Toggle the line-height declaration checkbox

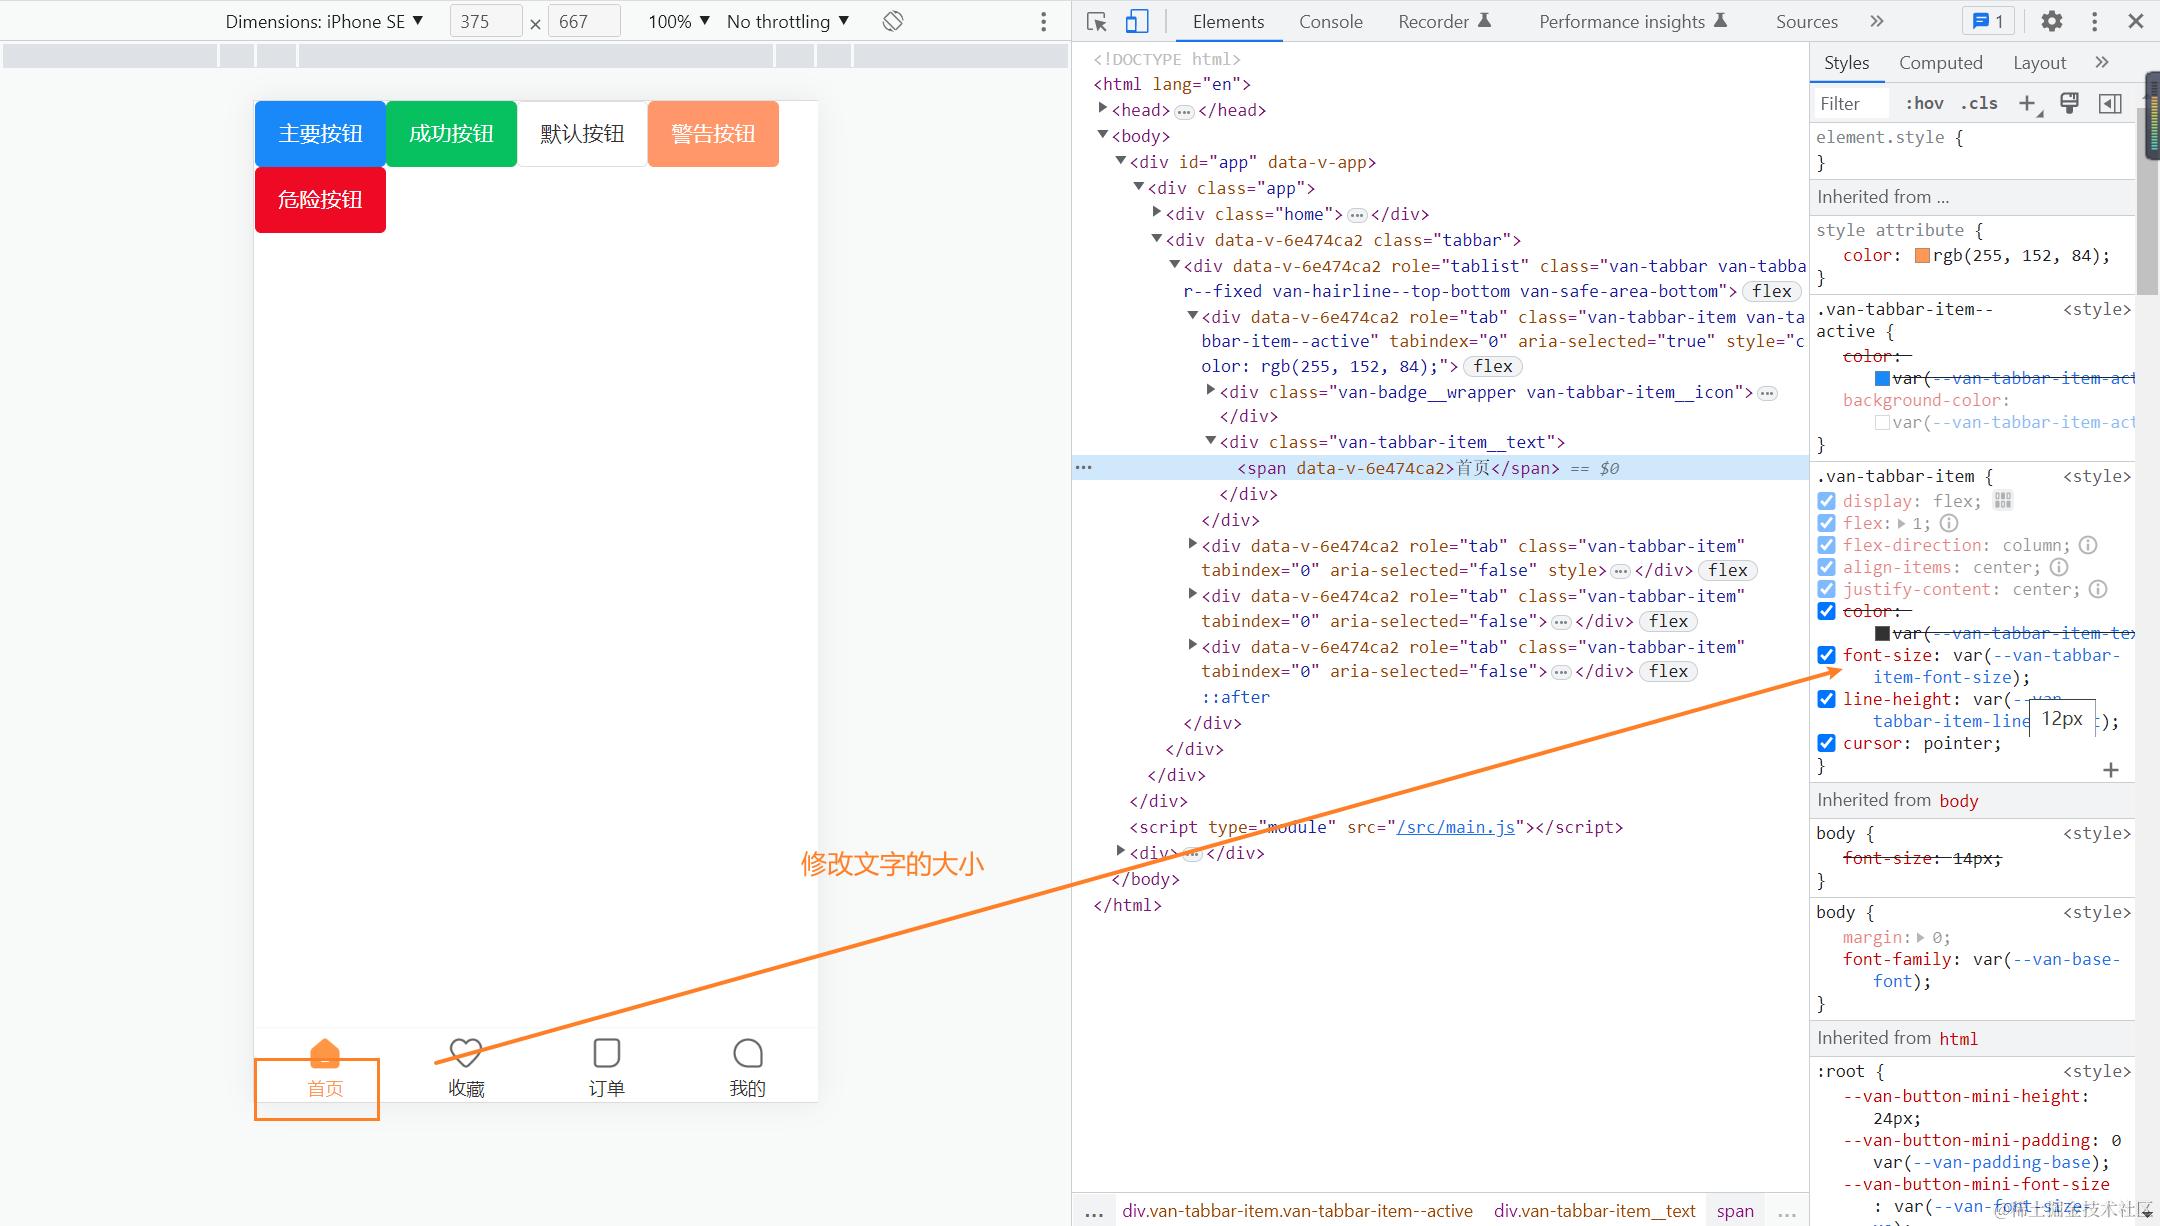[x=1826, y=699]
